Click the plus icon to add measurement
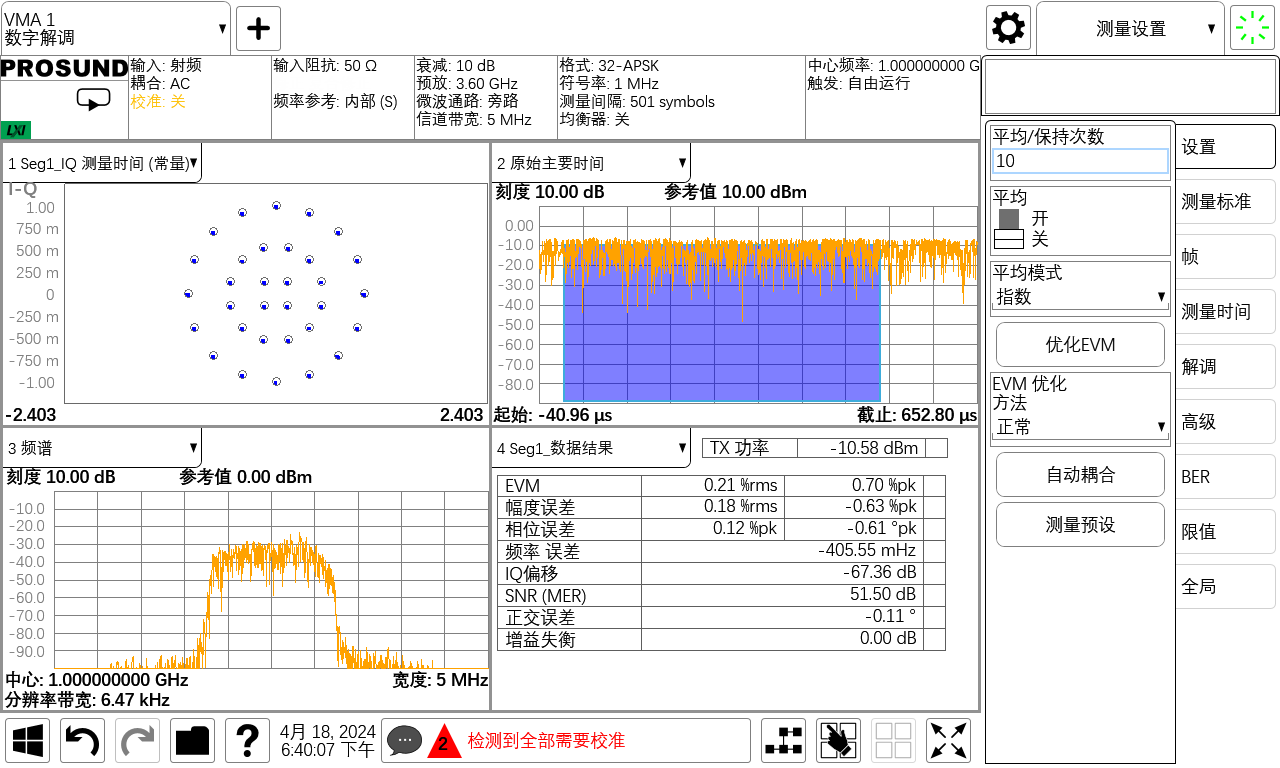 pos(258,28)
